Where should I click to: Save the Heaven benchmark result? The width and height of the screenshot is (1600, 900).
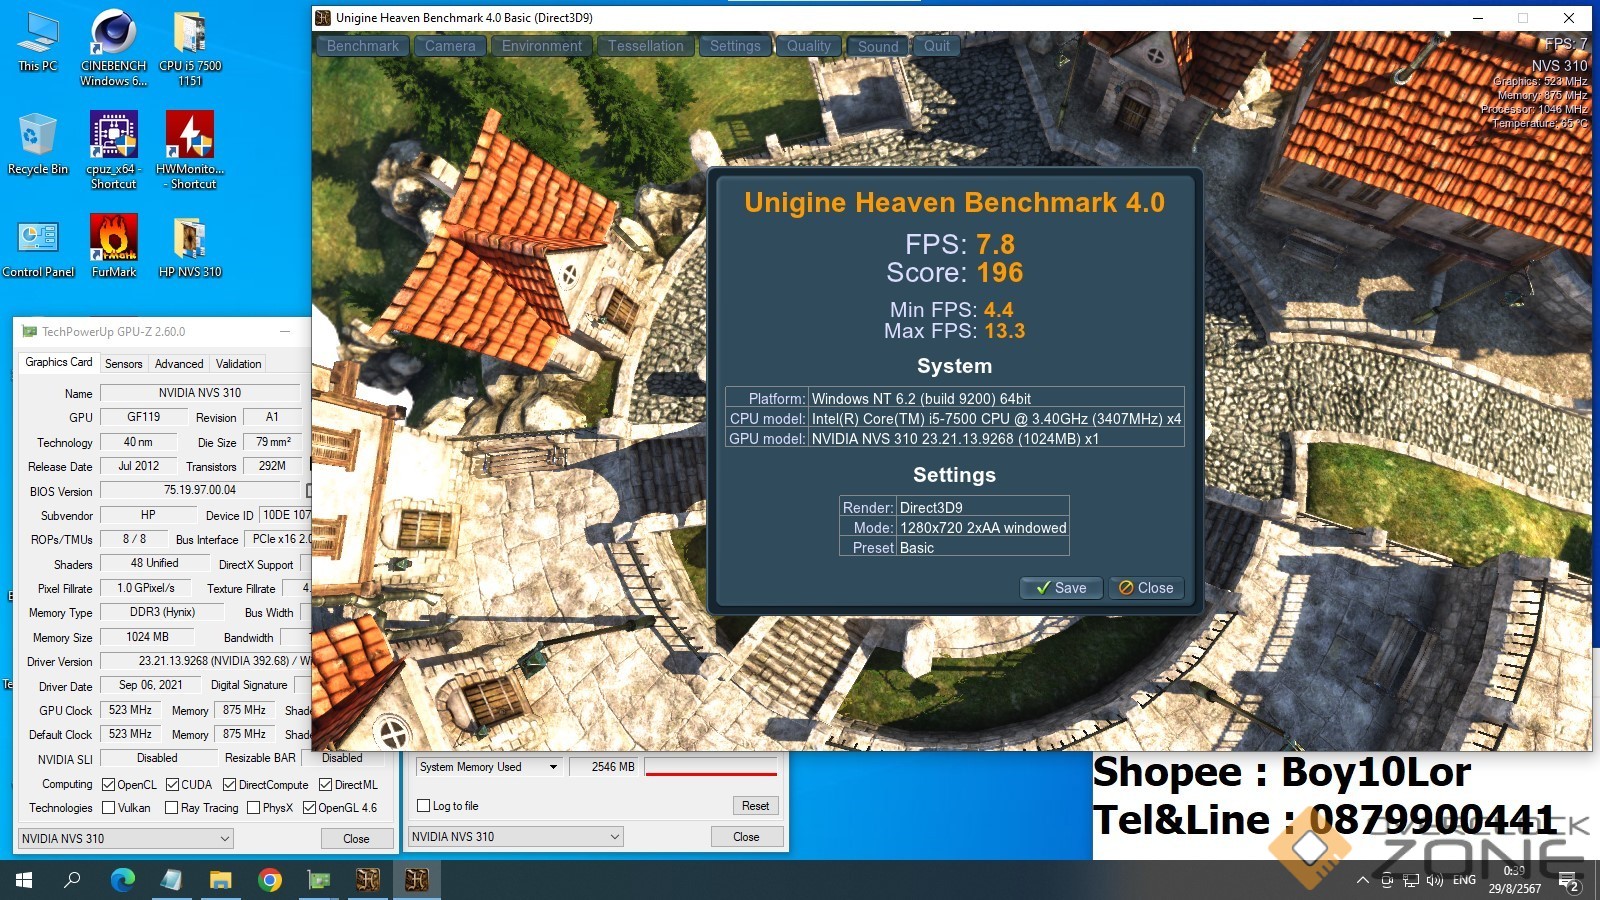(1061, 588)
